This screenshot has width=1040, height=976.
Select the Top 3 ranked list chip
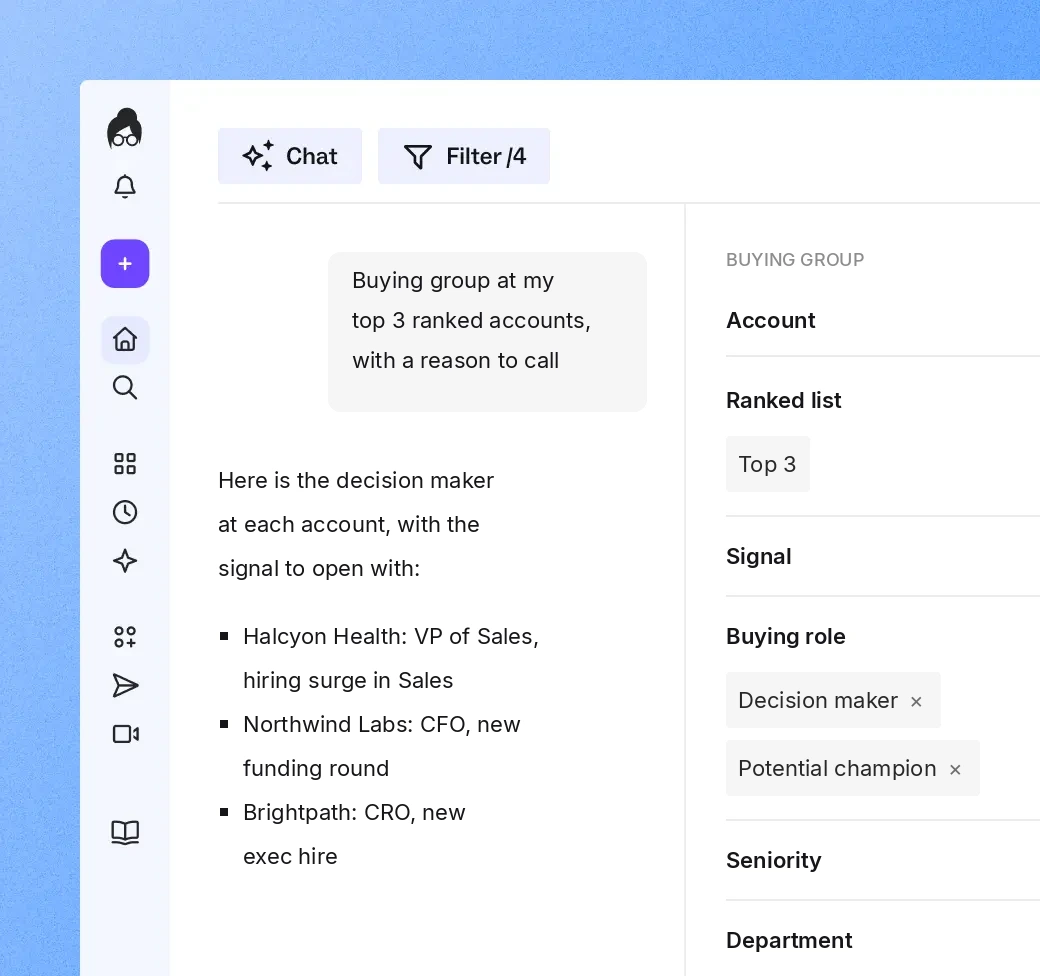tap(767, 464)
